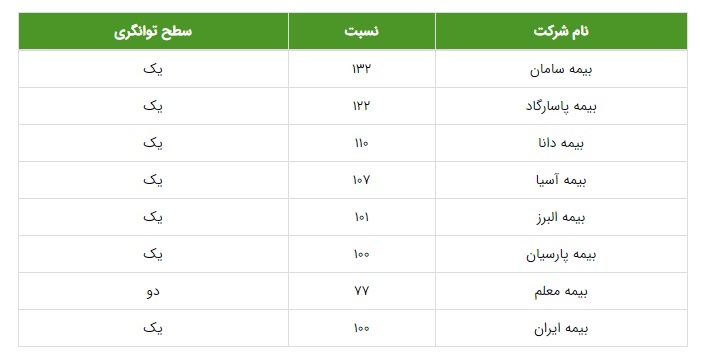
Task: Click the ratio value ۱۰۱
Action: (362, 217)
